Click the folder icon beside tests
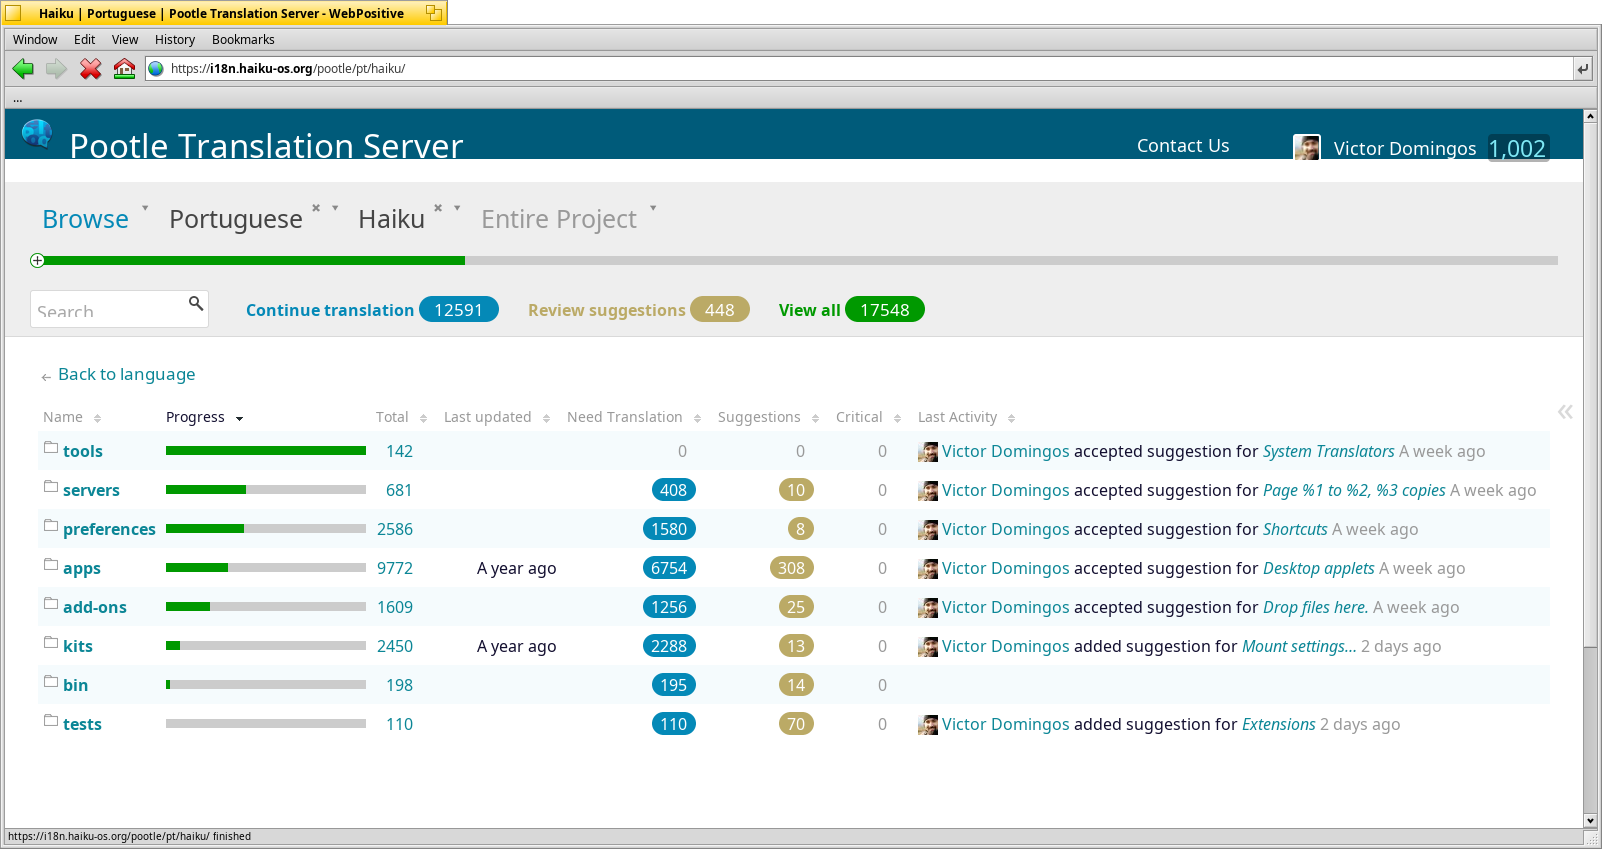 (x=51, y=720)
